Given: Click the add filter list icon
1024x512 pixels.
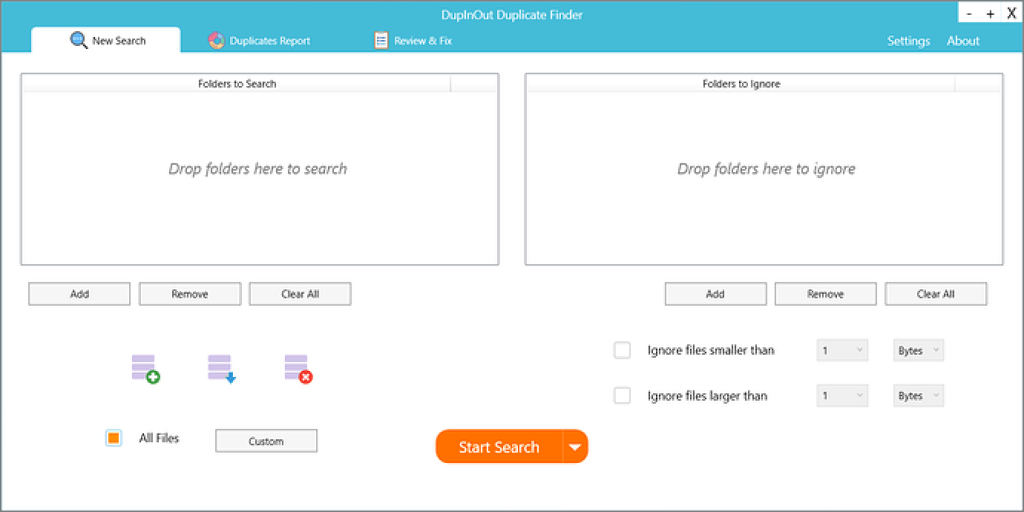Looking at the screenshot, I should click(x=146, y=369).
